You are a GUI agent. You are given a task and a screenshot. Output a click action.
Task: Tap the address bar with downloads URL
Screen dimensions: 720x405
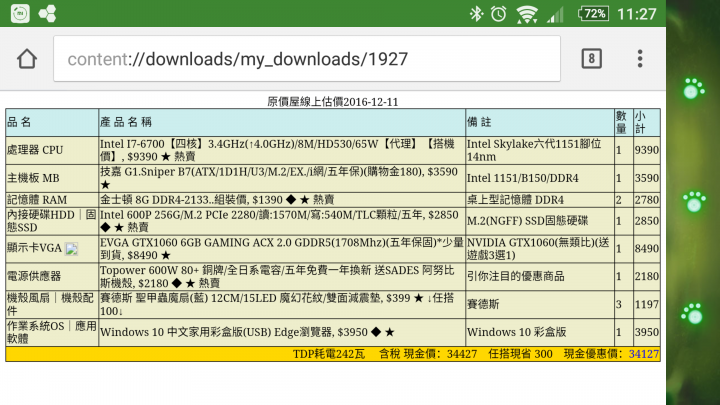click(307, 59)
